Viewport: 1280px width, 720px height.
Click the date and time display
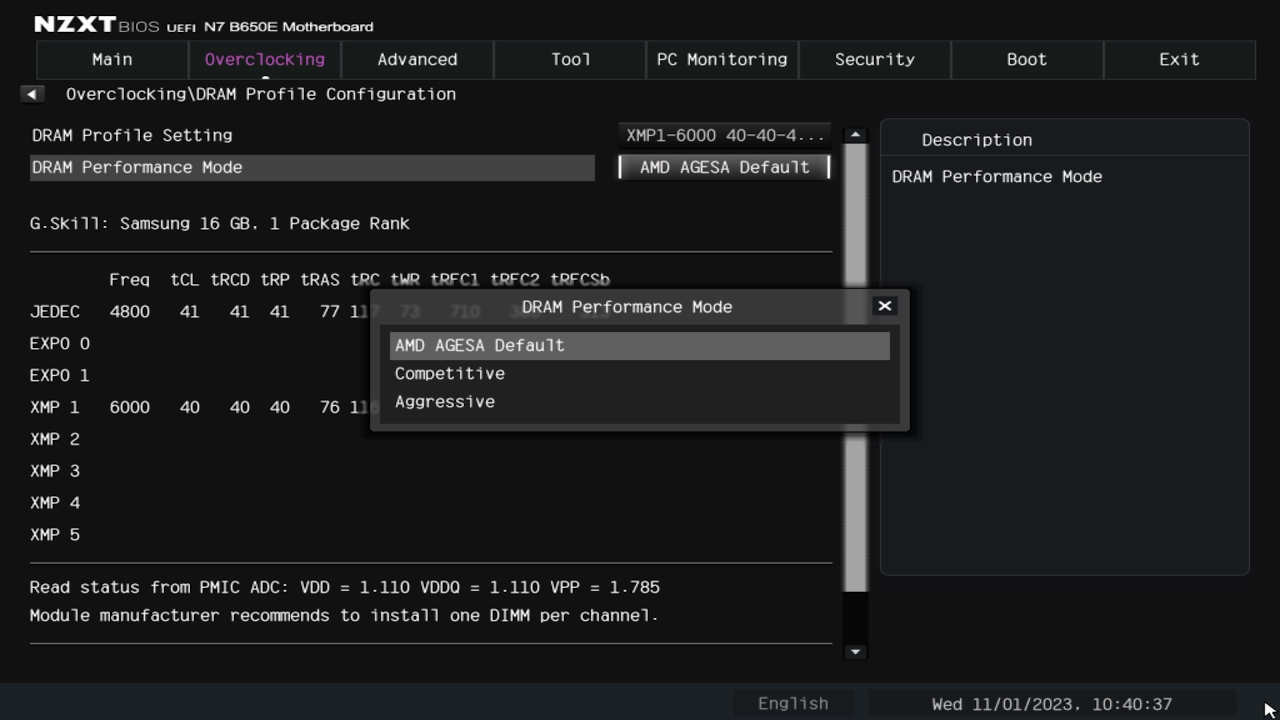[x=1051, y=704]
